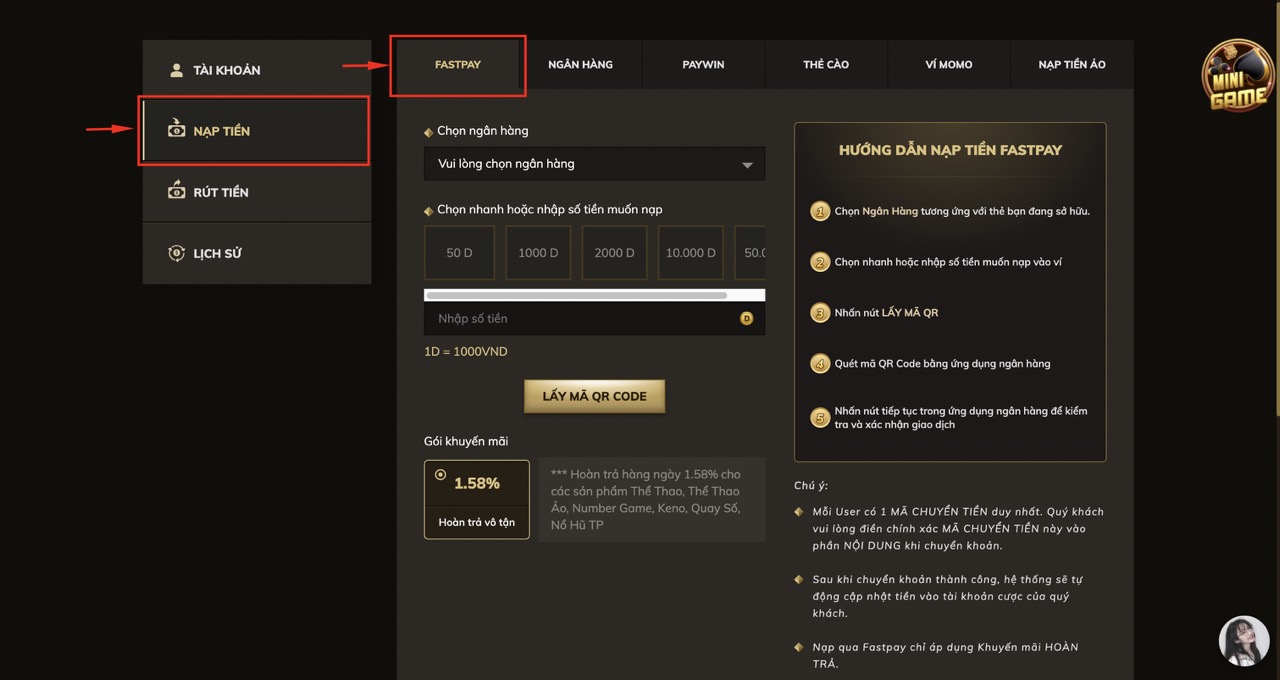Click the 1D = 1000VND rate text

[x=466, y=352]
